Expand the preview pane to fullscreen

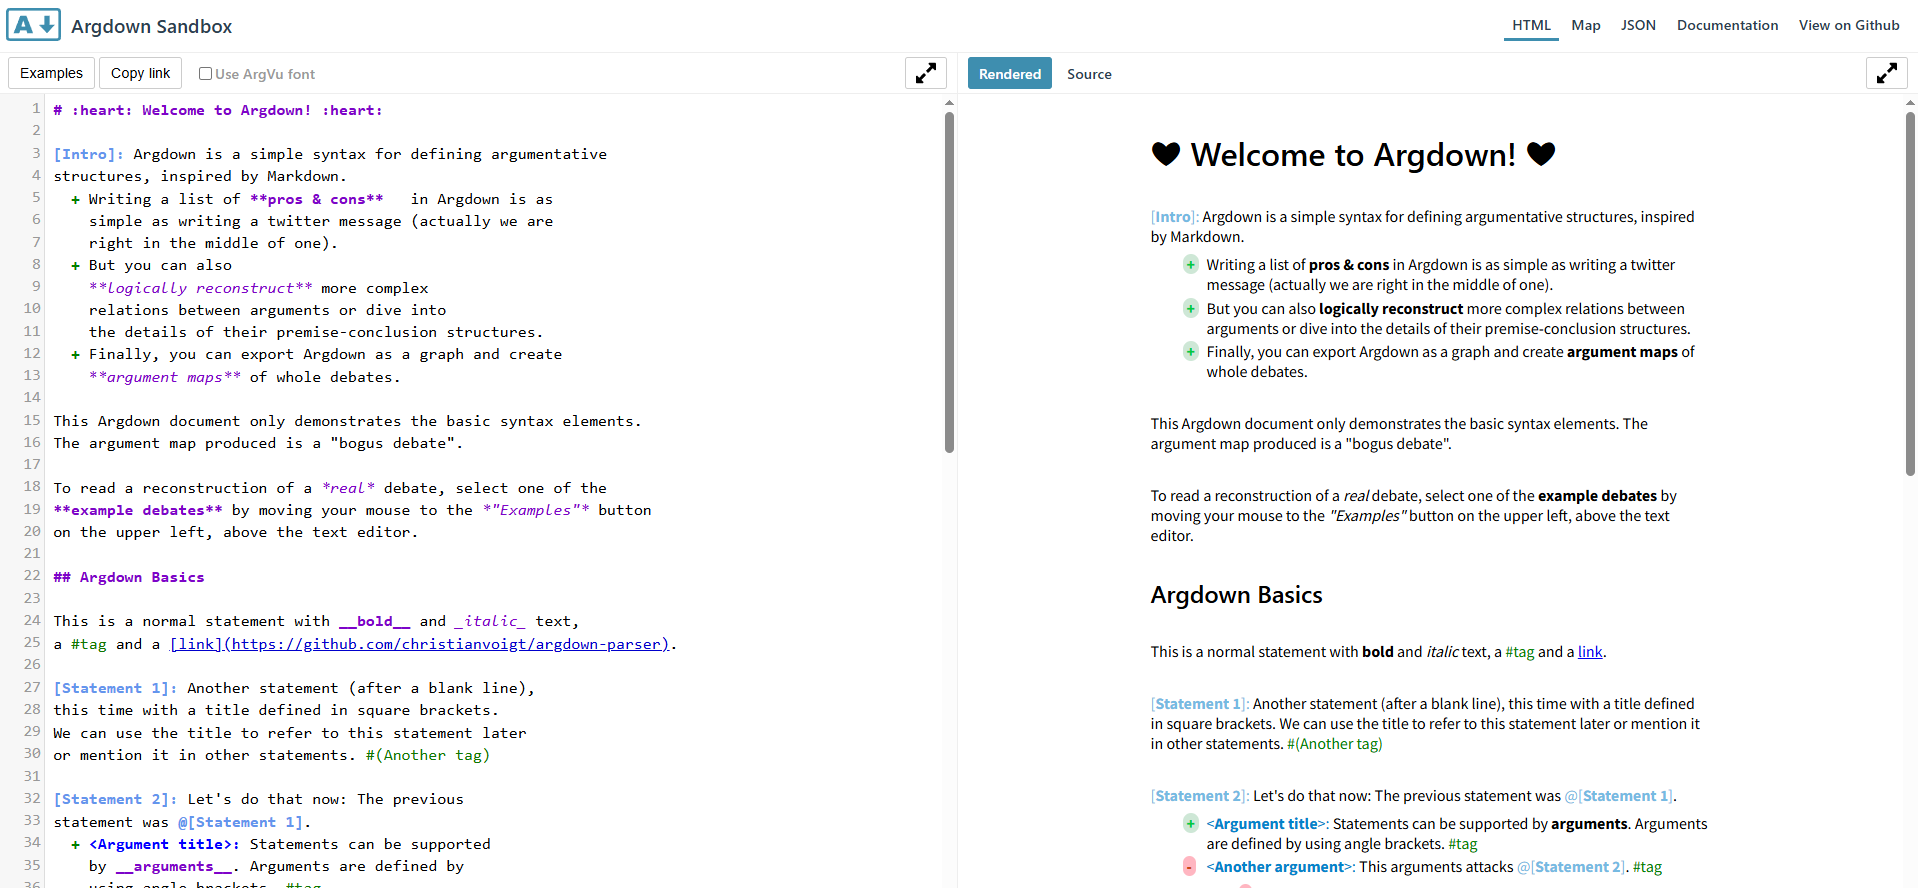1886,73
